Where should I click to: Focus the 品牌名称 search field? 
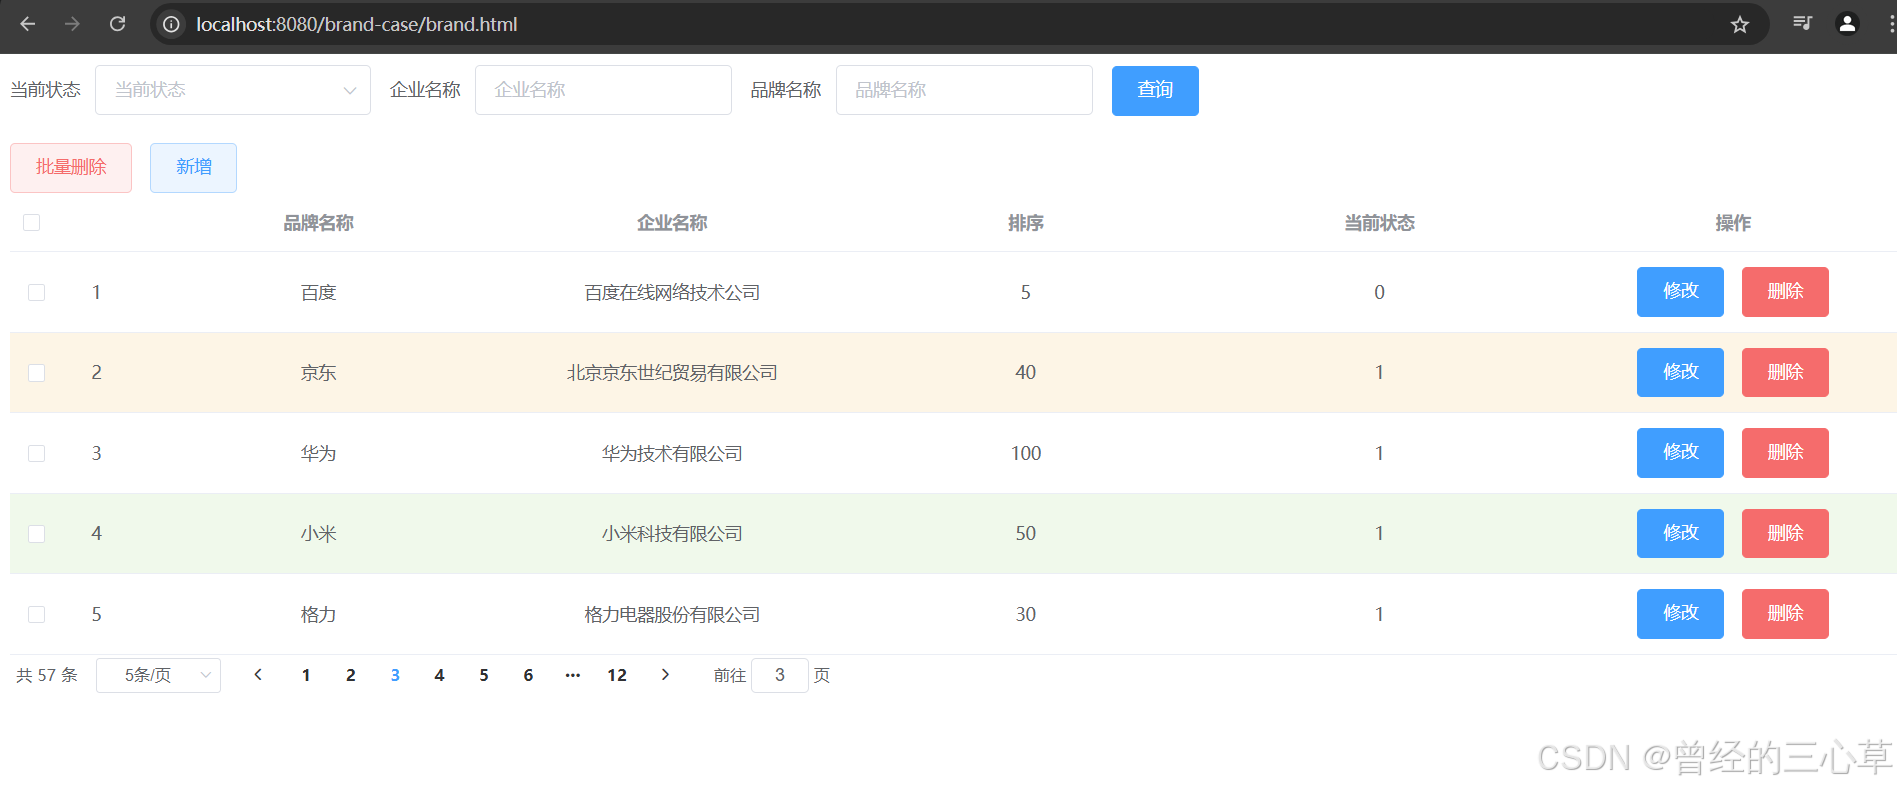click(x=964, y=90)
